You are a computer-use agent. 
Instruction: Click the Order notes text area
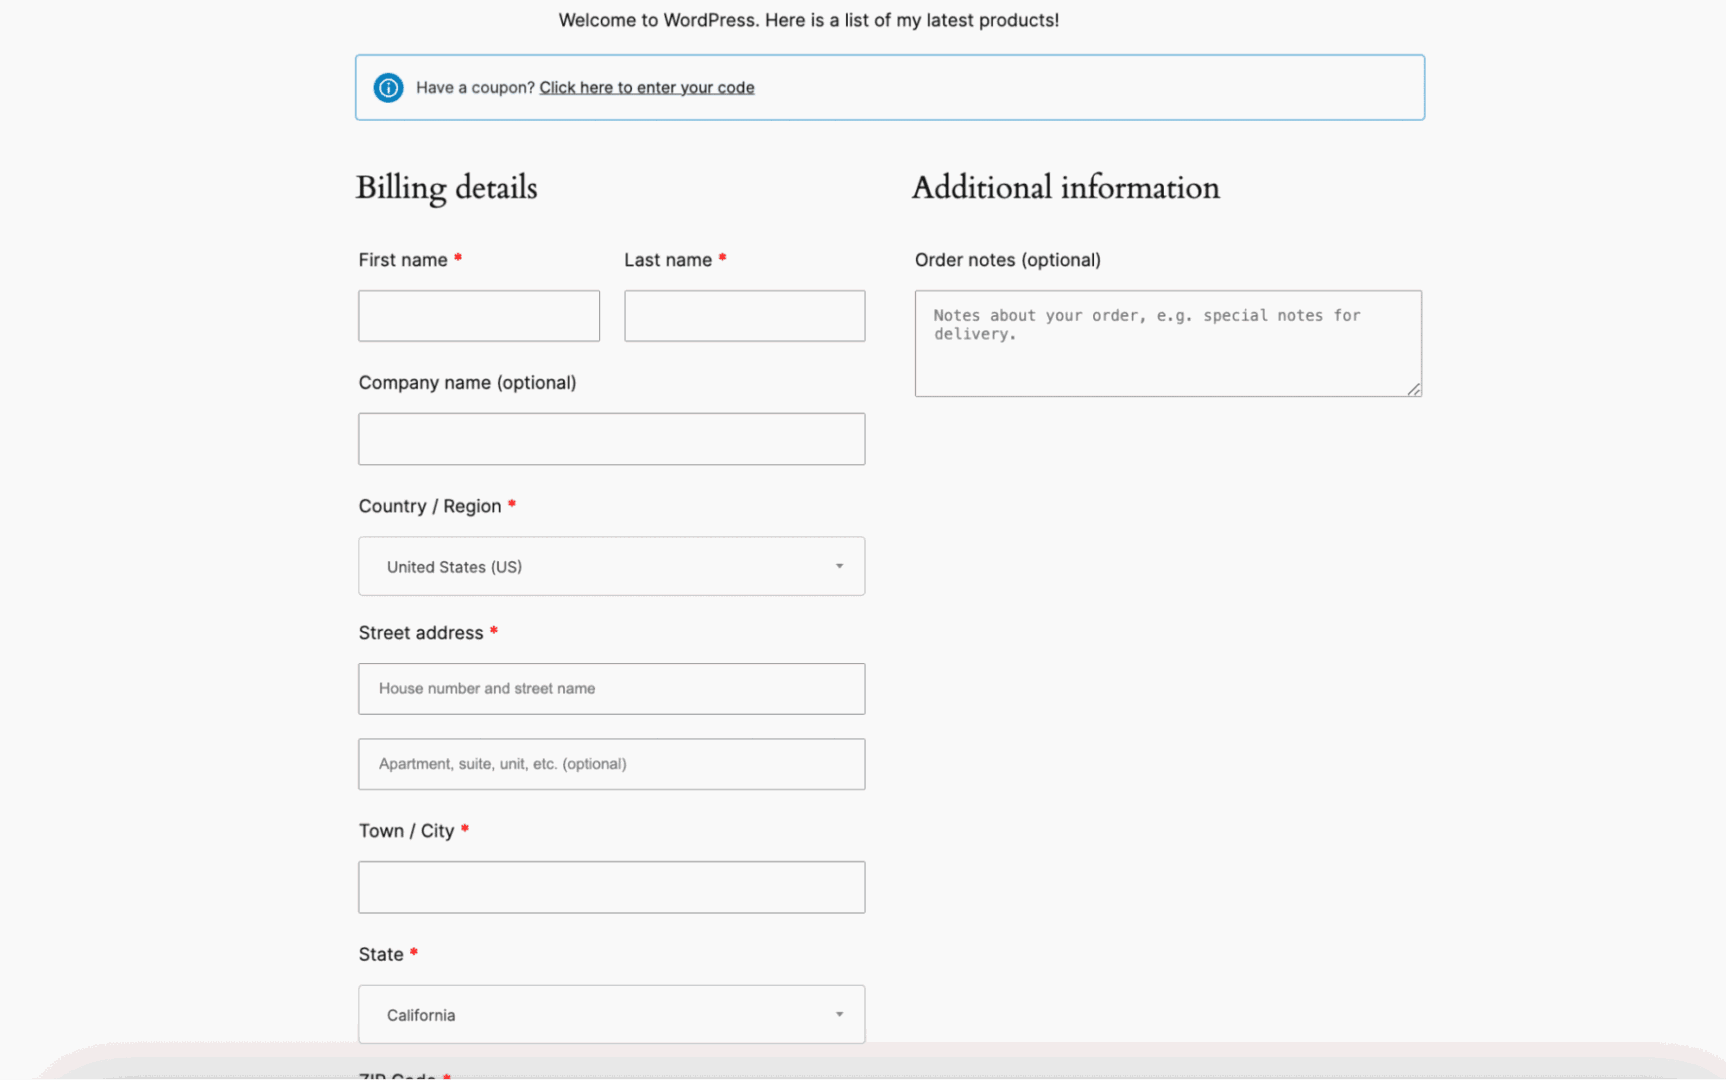[x=1168, y=344]
